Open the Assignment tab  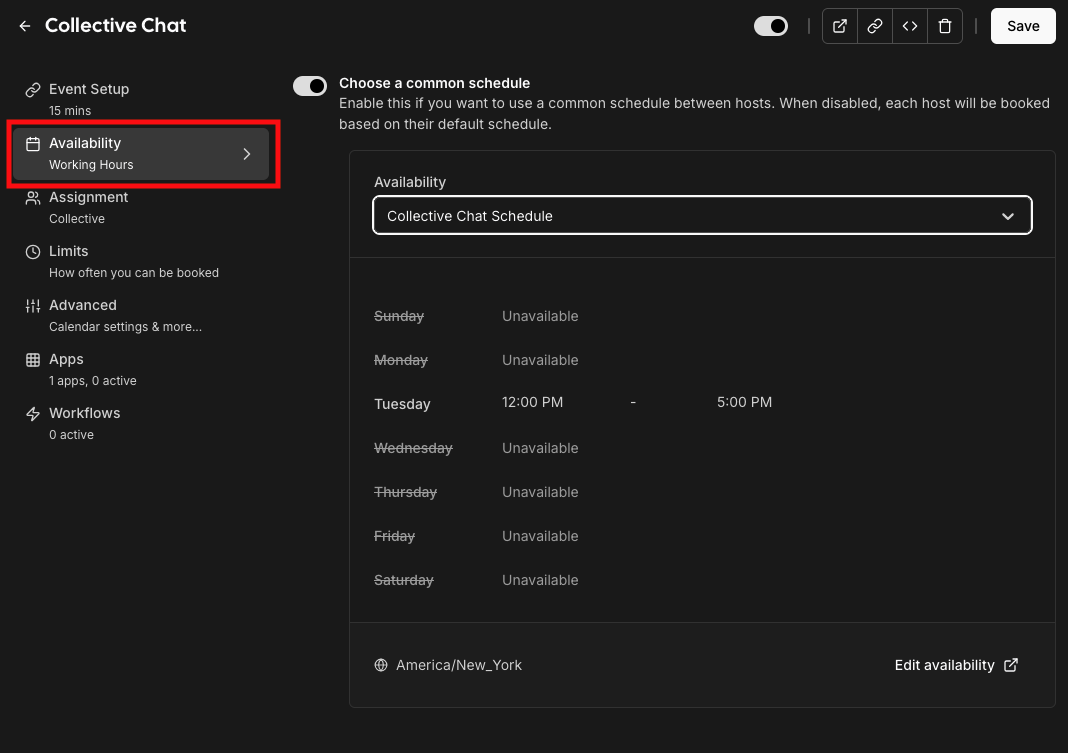click(141, 208)
